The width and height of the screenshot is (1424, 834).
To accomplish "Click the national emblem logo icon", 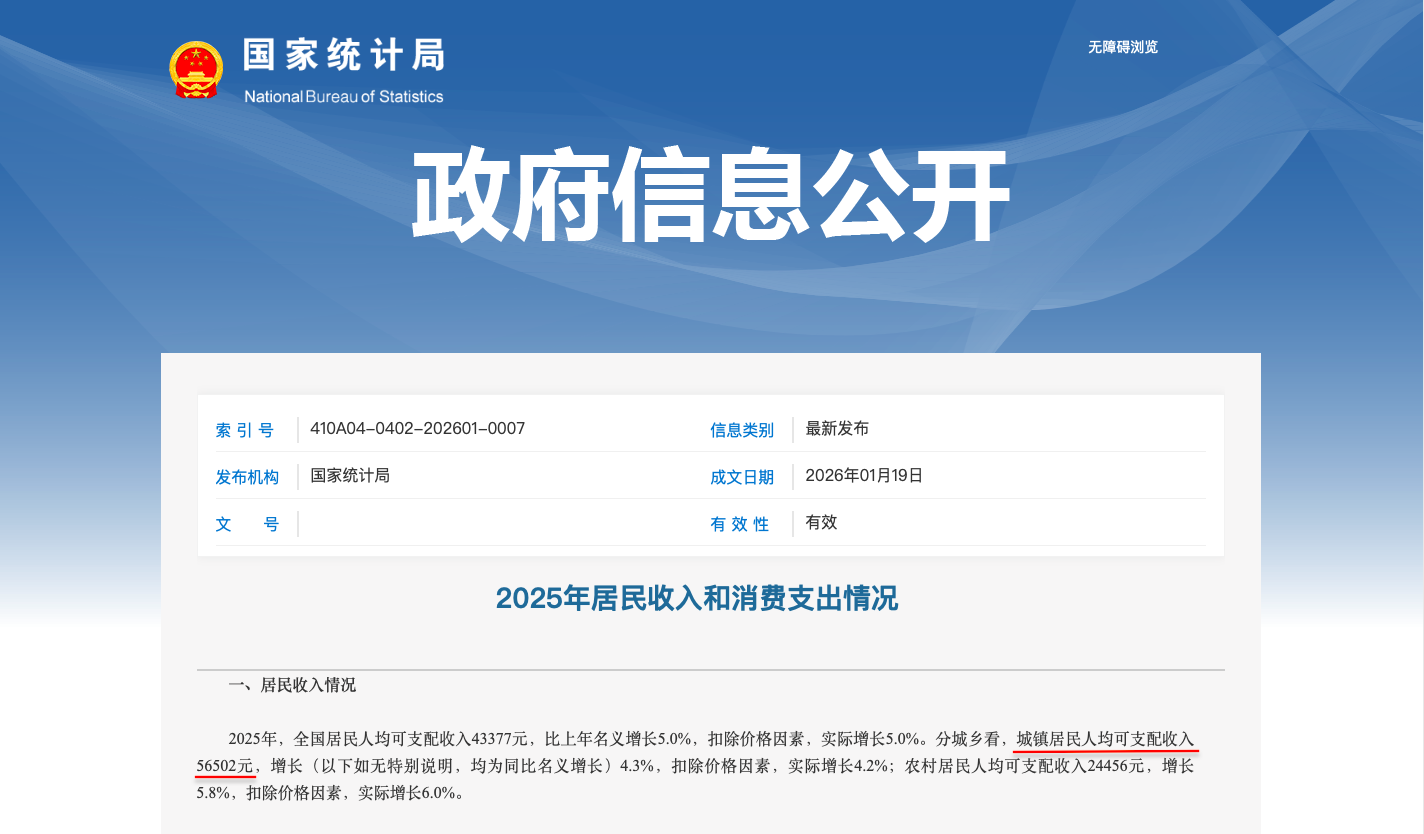I will [196, 68].
